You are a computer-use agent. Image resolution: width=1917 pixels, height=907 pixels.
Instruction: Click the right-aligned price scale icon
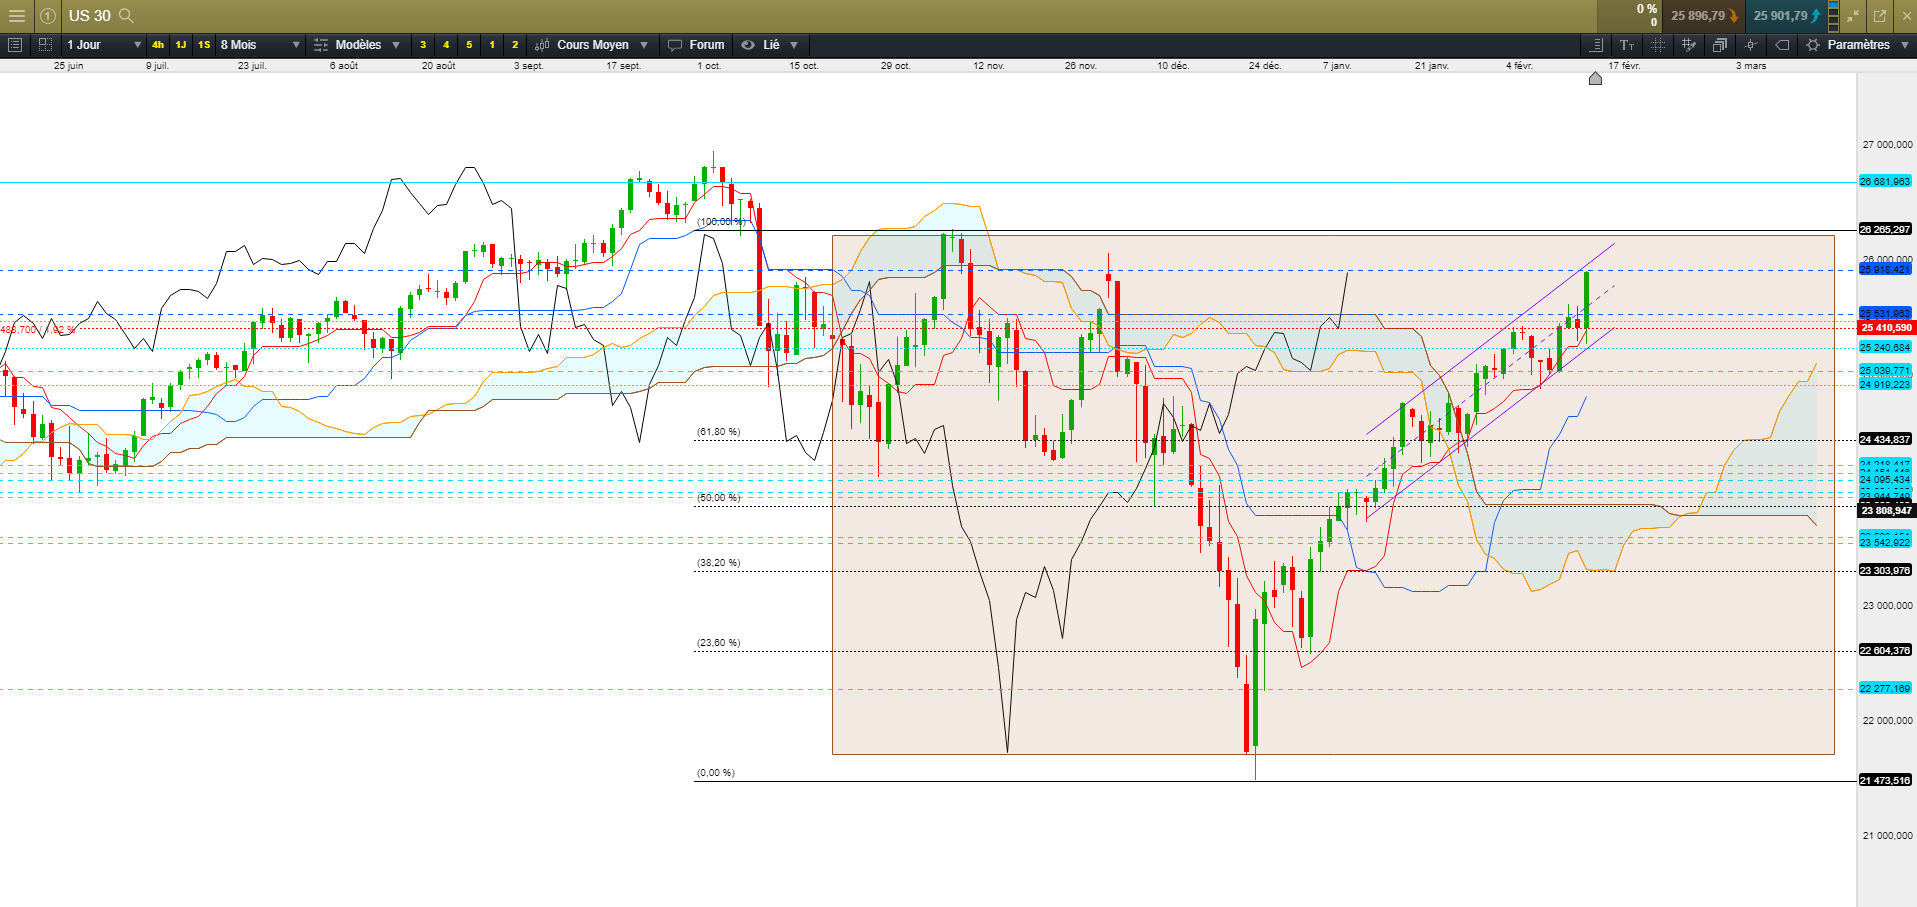pyautogui.click(x=1596, y=45)
